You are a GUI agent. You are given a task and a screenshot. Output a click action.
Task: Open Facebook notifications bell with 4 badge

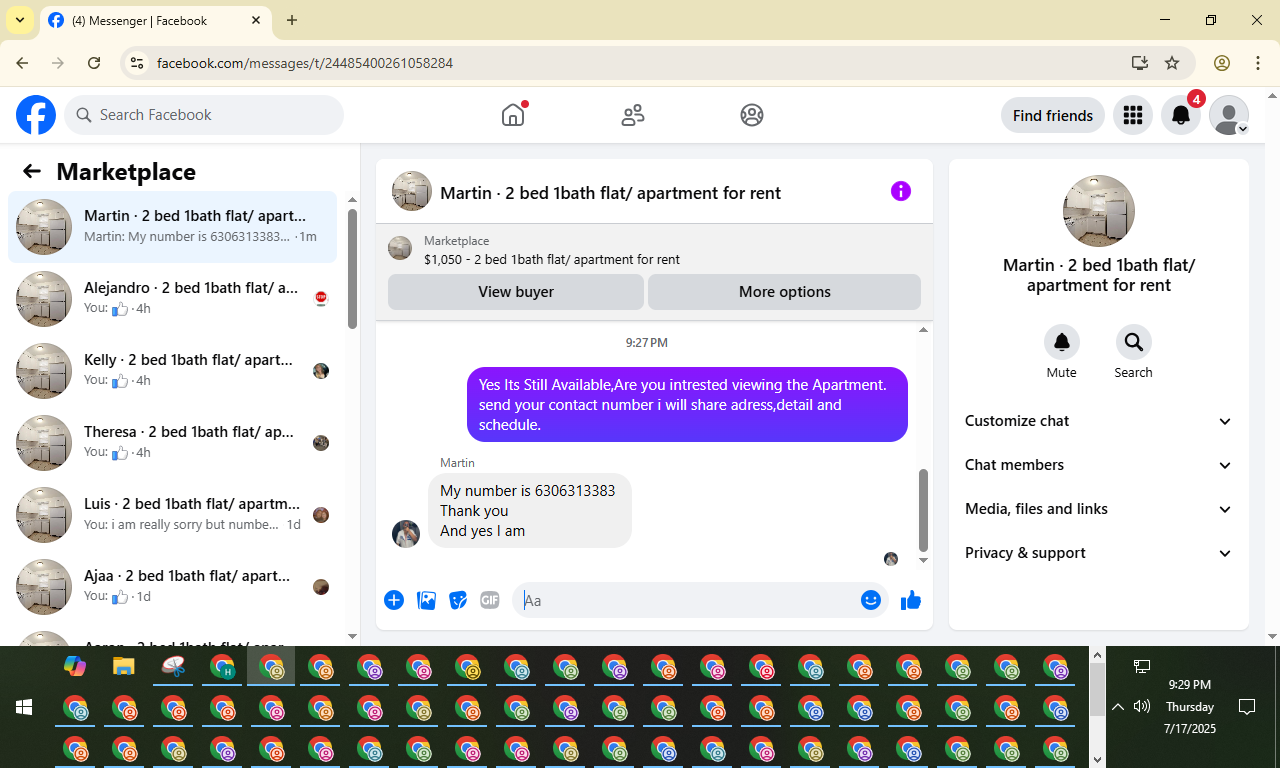point(1181,115)
